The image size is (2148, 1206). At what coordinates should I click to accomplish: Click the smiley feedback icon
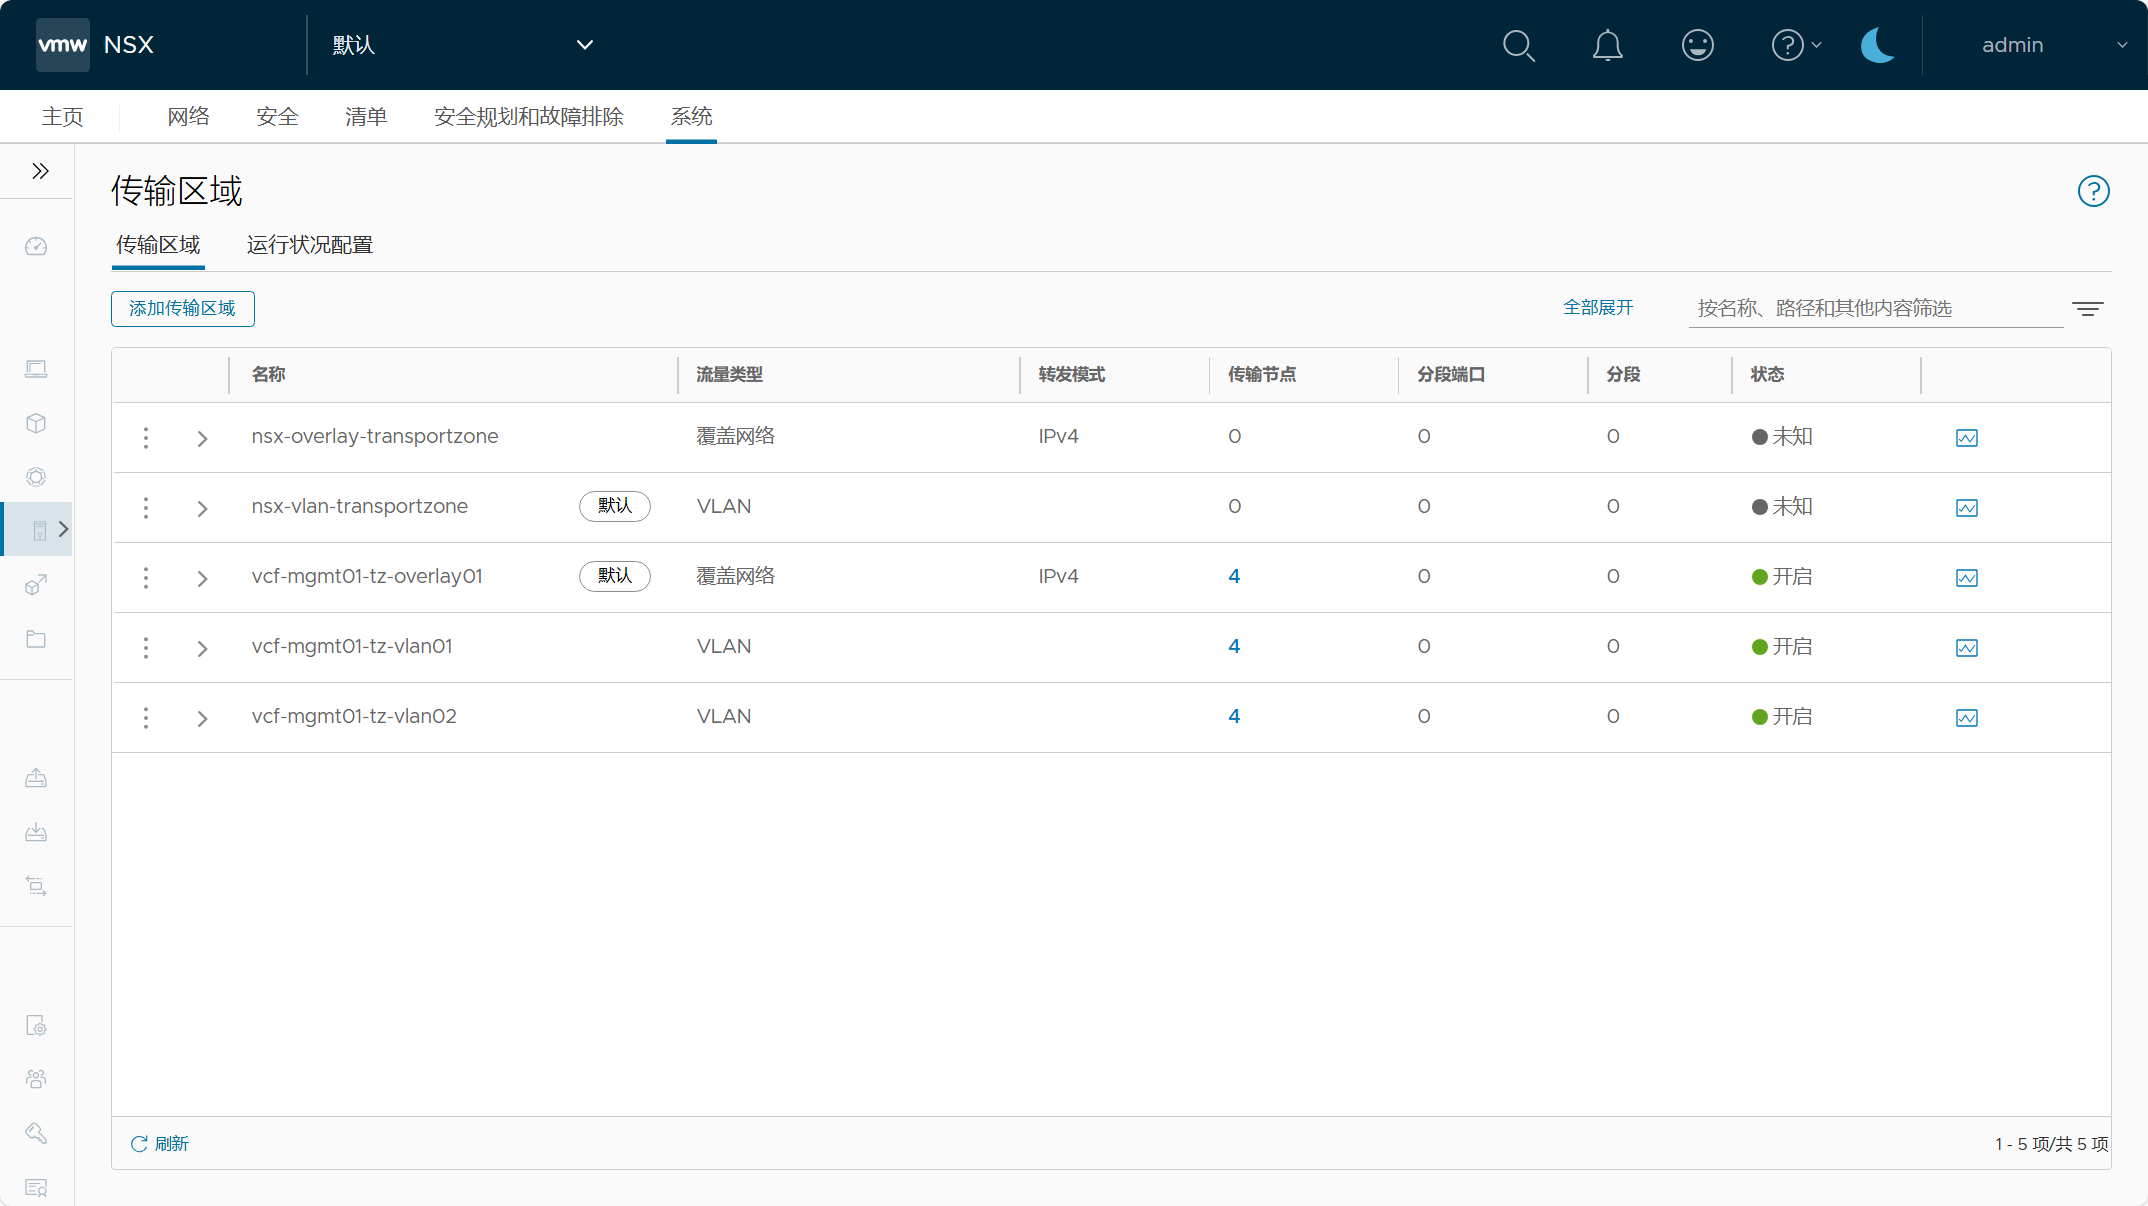[1698, 45]
